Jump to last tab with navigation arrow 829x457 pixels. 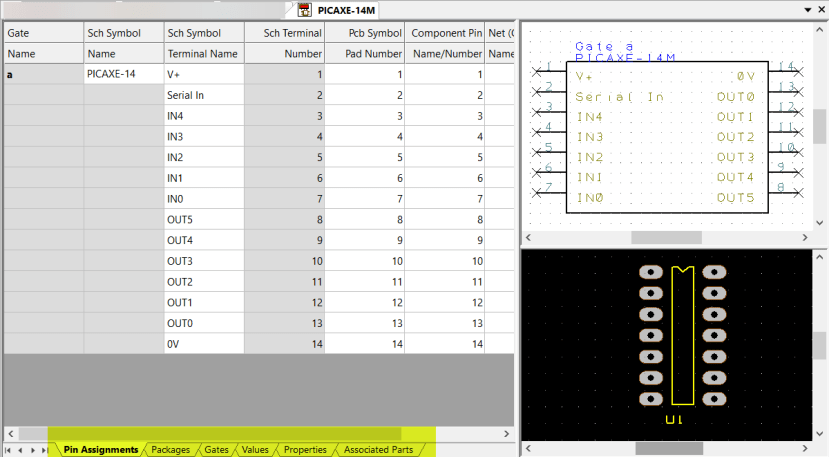[45, 450]
